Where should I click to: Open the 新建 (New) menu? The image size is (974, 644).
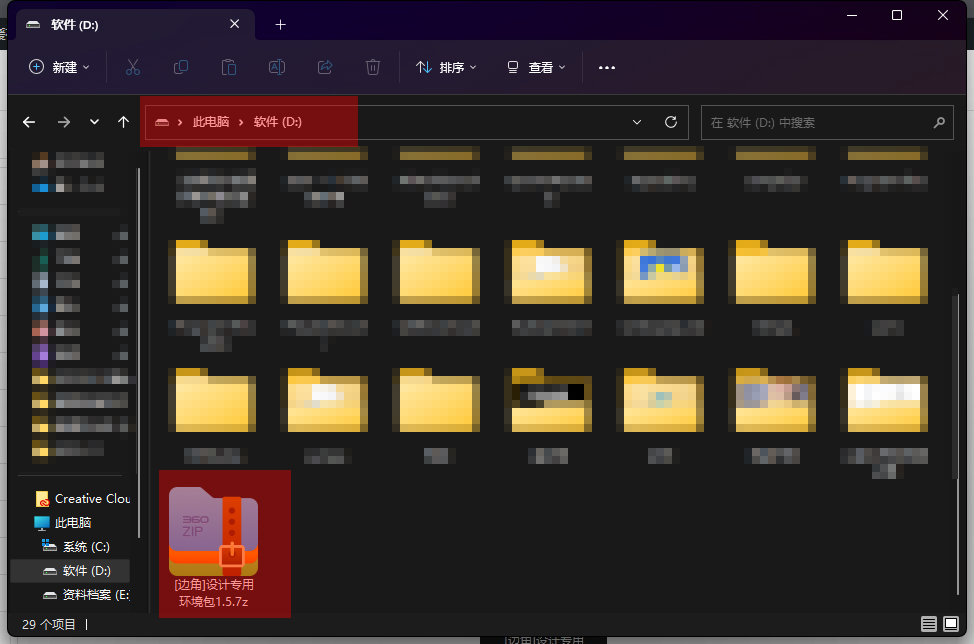pos(59,67)
